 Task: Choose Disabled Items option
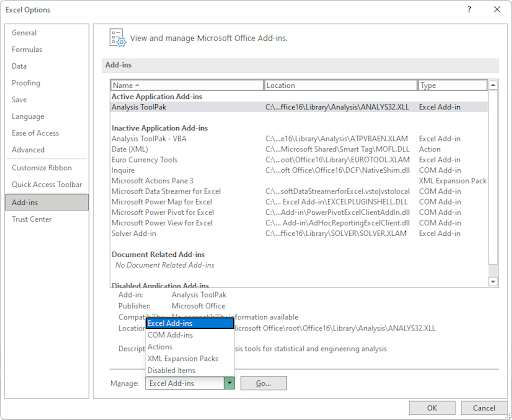(x=190, y=370)
